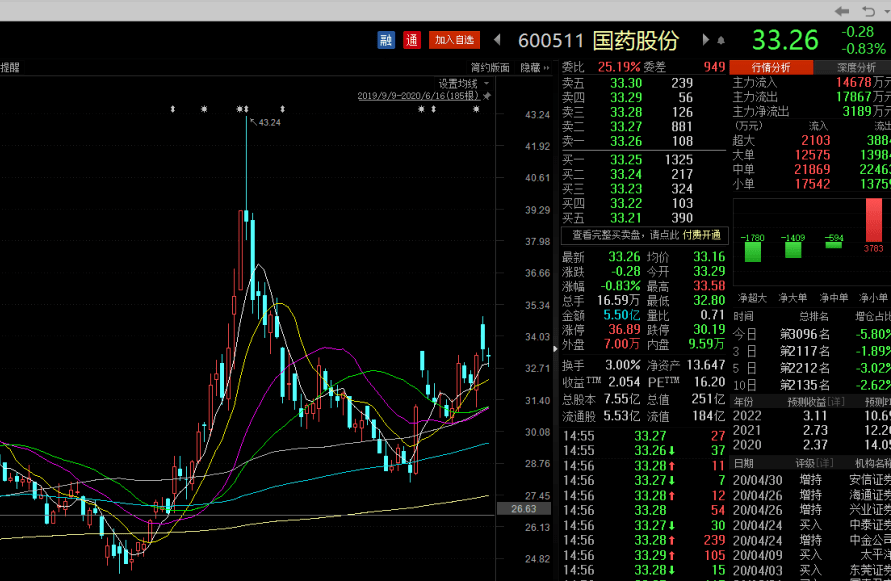Click the 付费开通 link
This screenshot has height=581, width=891.
tap(702, 235)
